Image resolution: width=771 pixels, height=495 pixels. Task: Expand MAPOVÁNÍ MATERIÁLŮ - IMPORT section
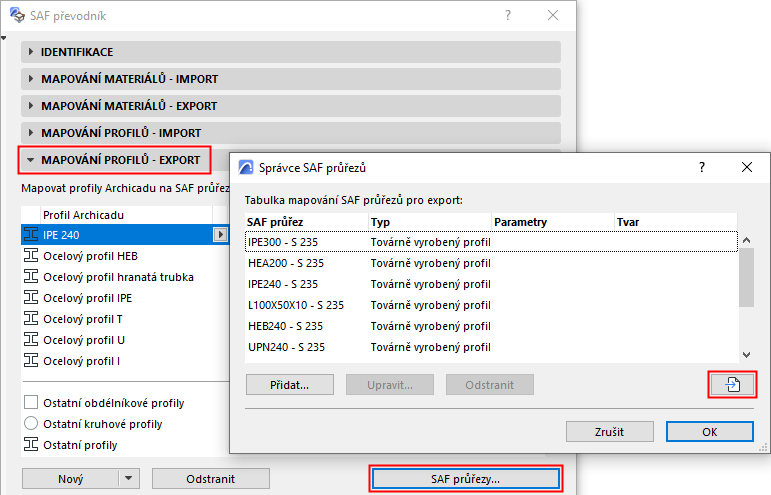(291, 79)
